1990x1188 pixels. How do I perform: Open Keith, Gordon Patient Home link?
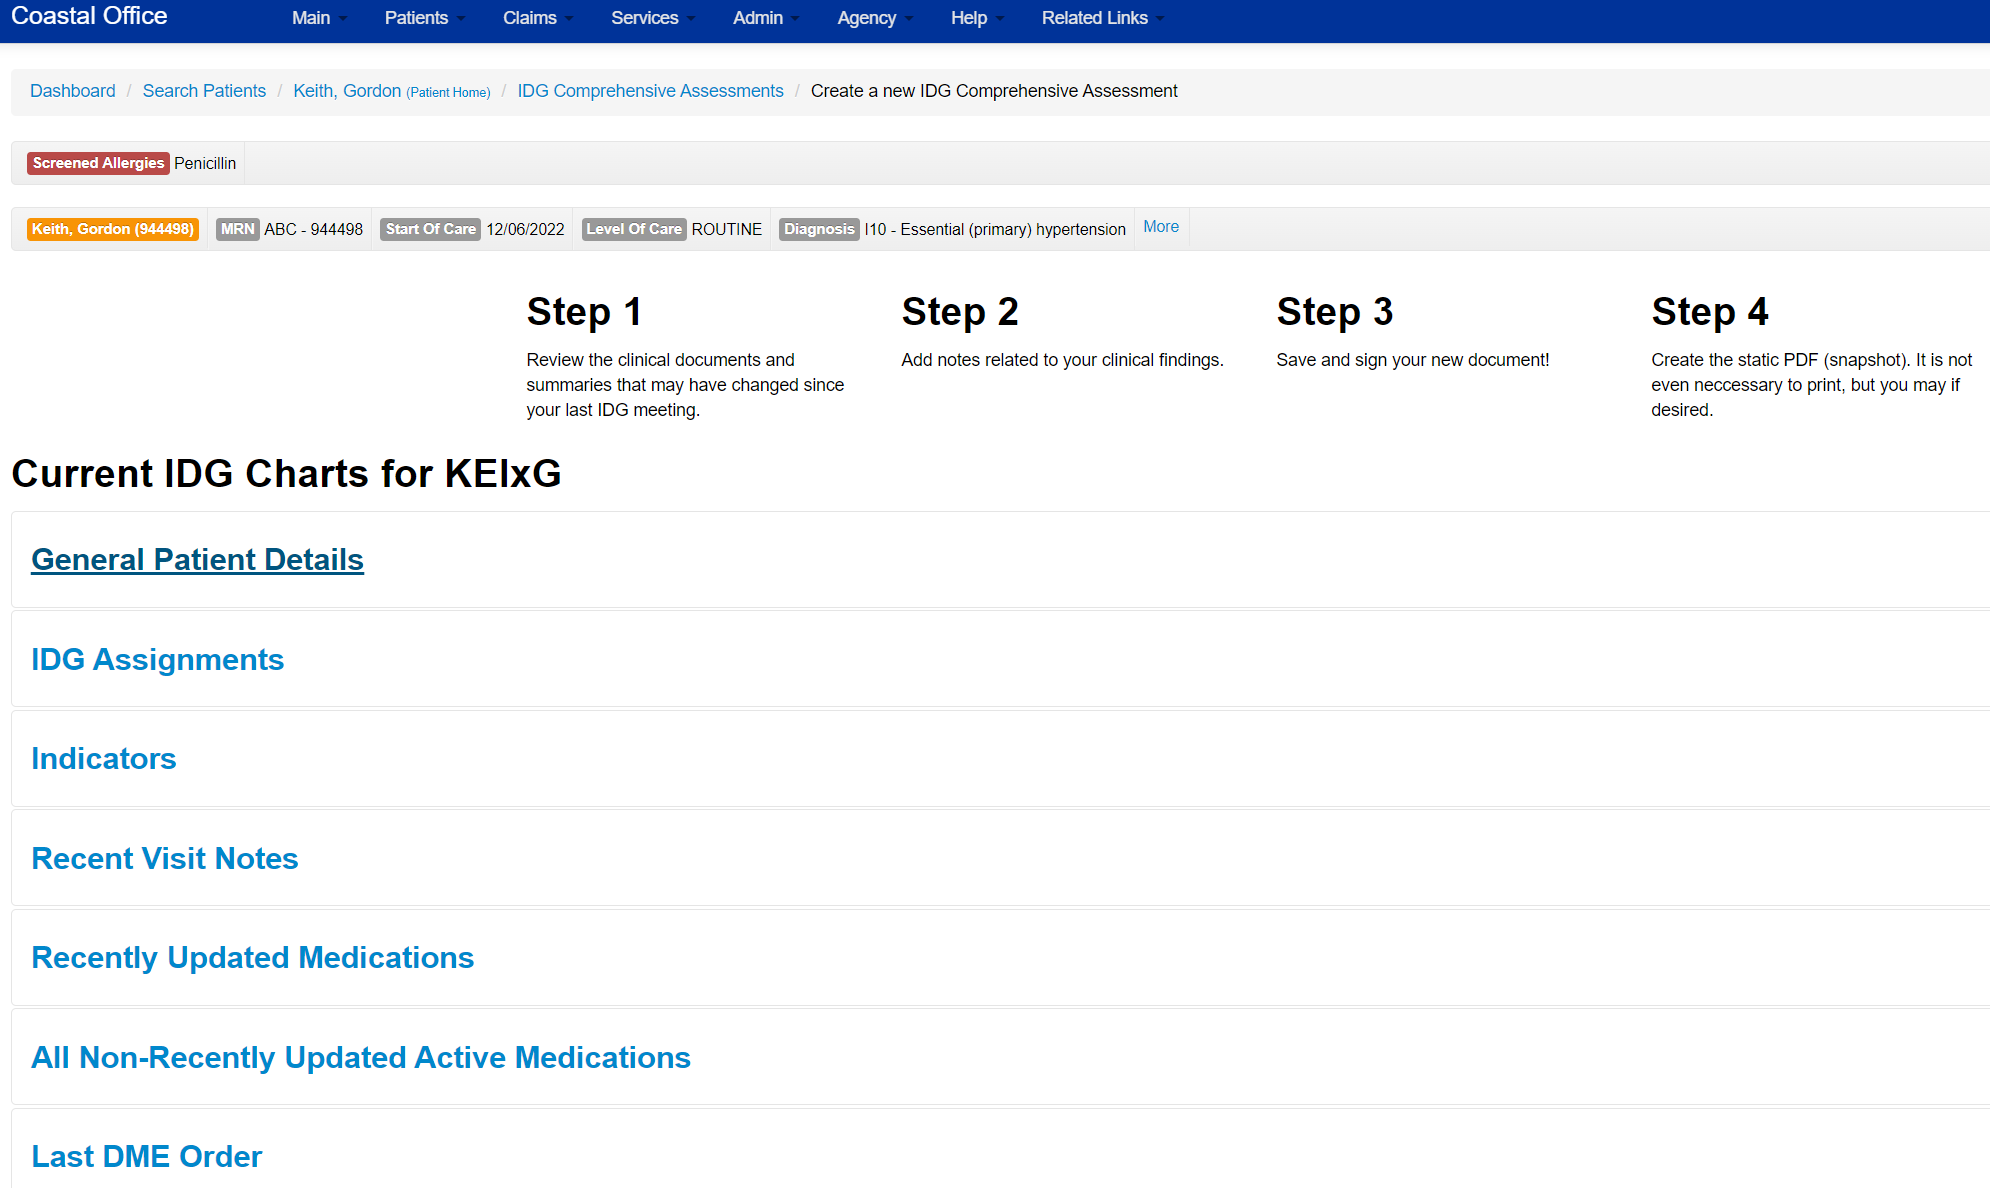[x=391, y=91]
